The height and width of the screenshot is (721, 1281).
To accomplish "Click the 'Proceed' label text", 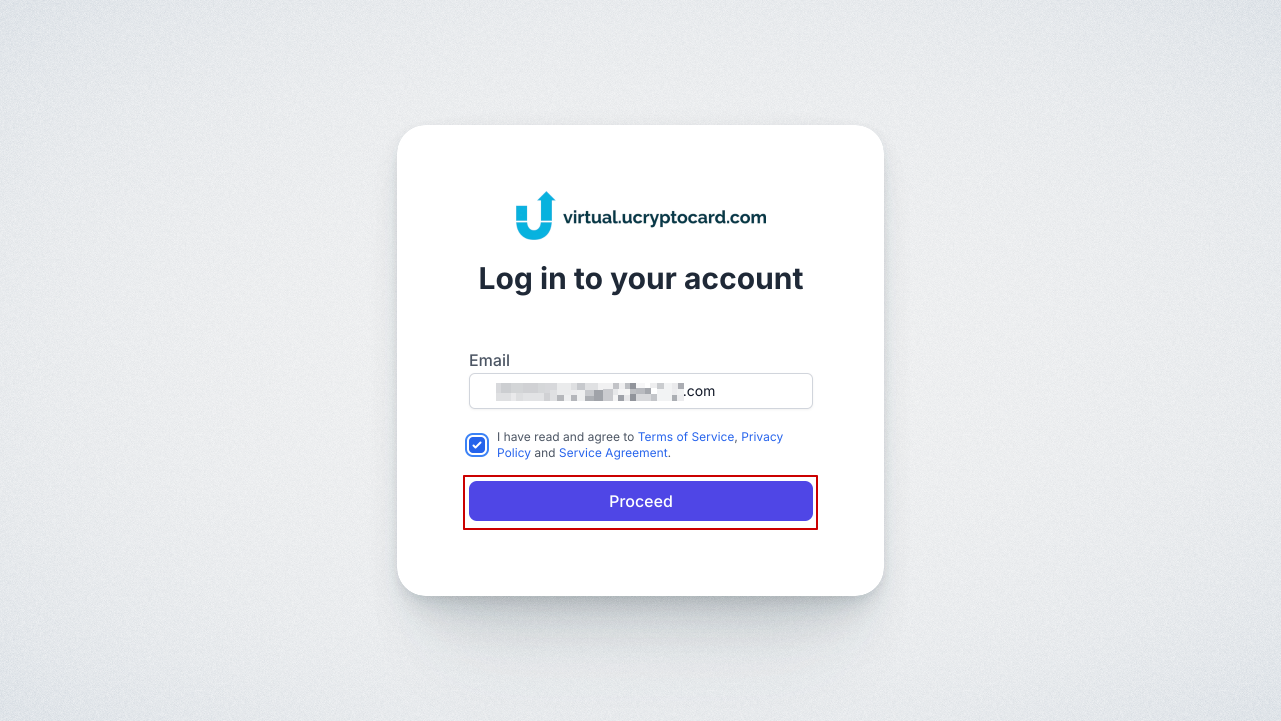I will [x=641, y=501].
